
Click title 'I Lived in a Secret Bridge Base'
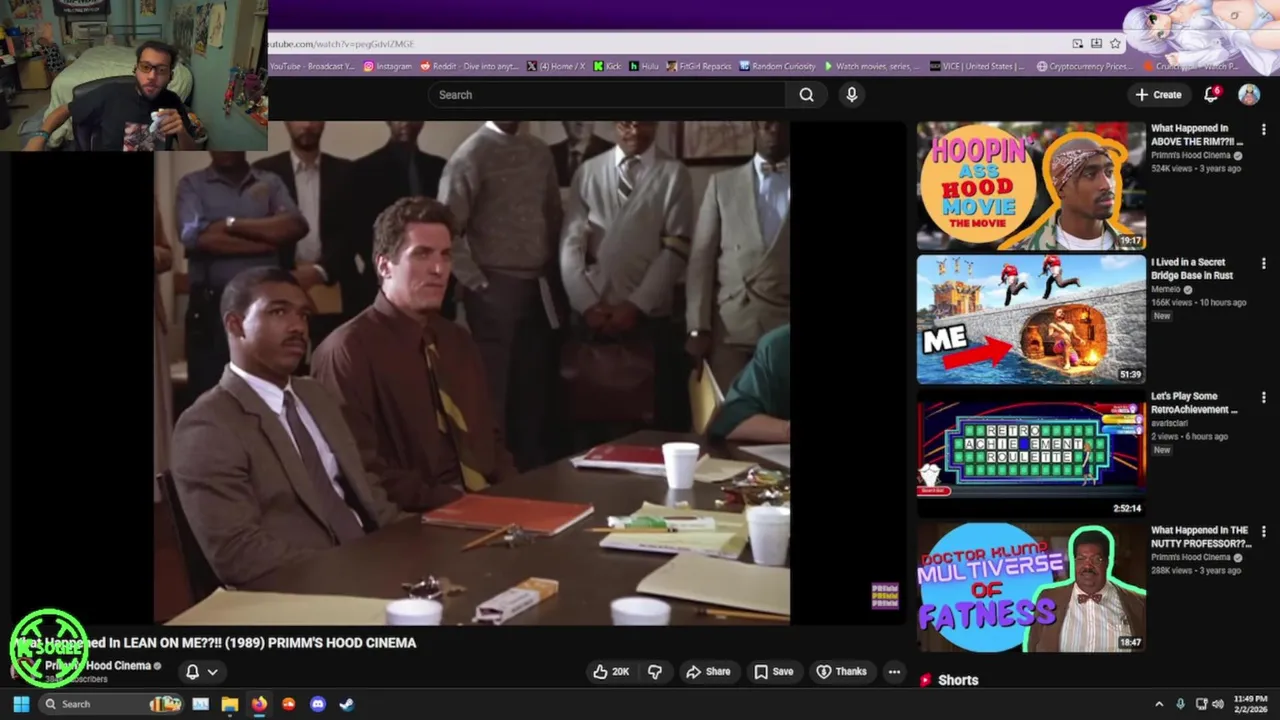coord(1192,269)
